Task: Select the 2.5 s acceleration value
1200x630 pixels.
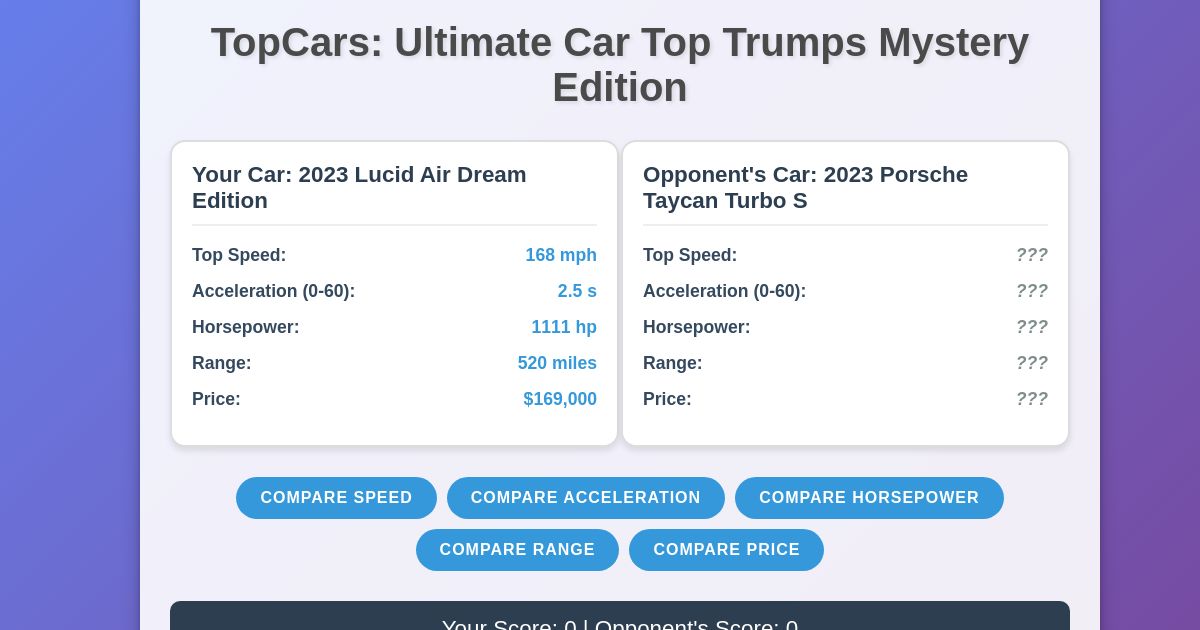Action: [x=577, y=291]
